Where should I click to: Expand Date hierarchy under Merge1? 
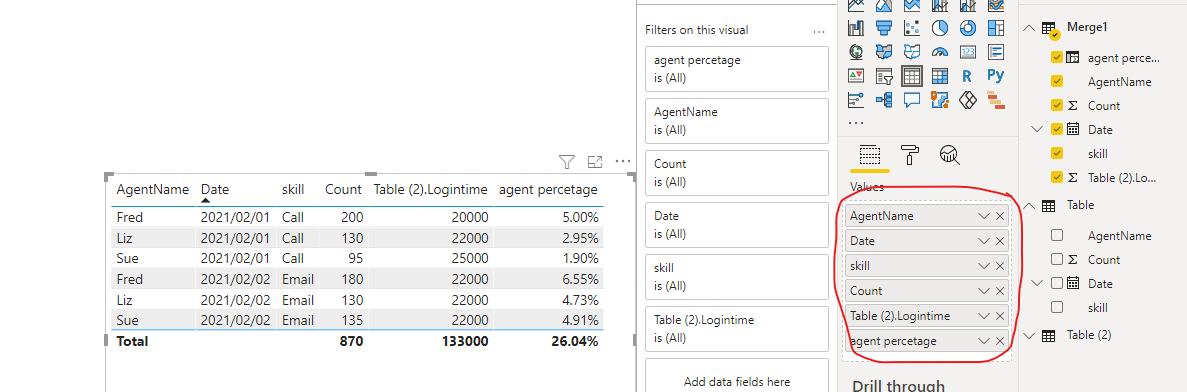(x=1037, y=129)
